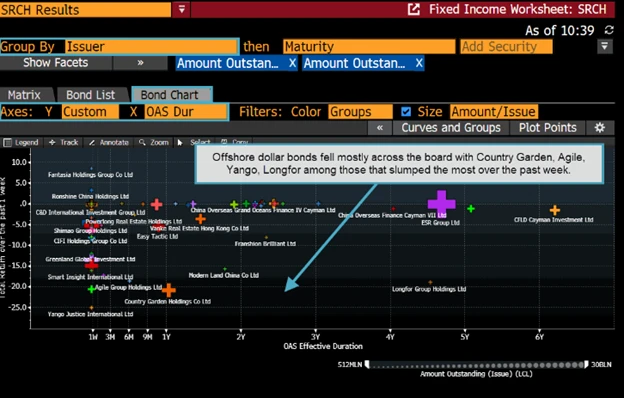This screenshot has height=398, width=624.
Task: Click the red marker above Smart Insight label
Action: coord(92,264)
